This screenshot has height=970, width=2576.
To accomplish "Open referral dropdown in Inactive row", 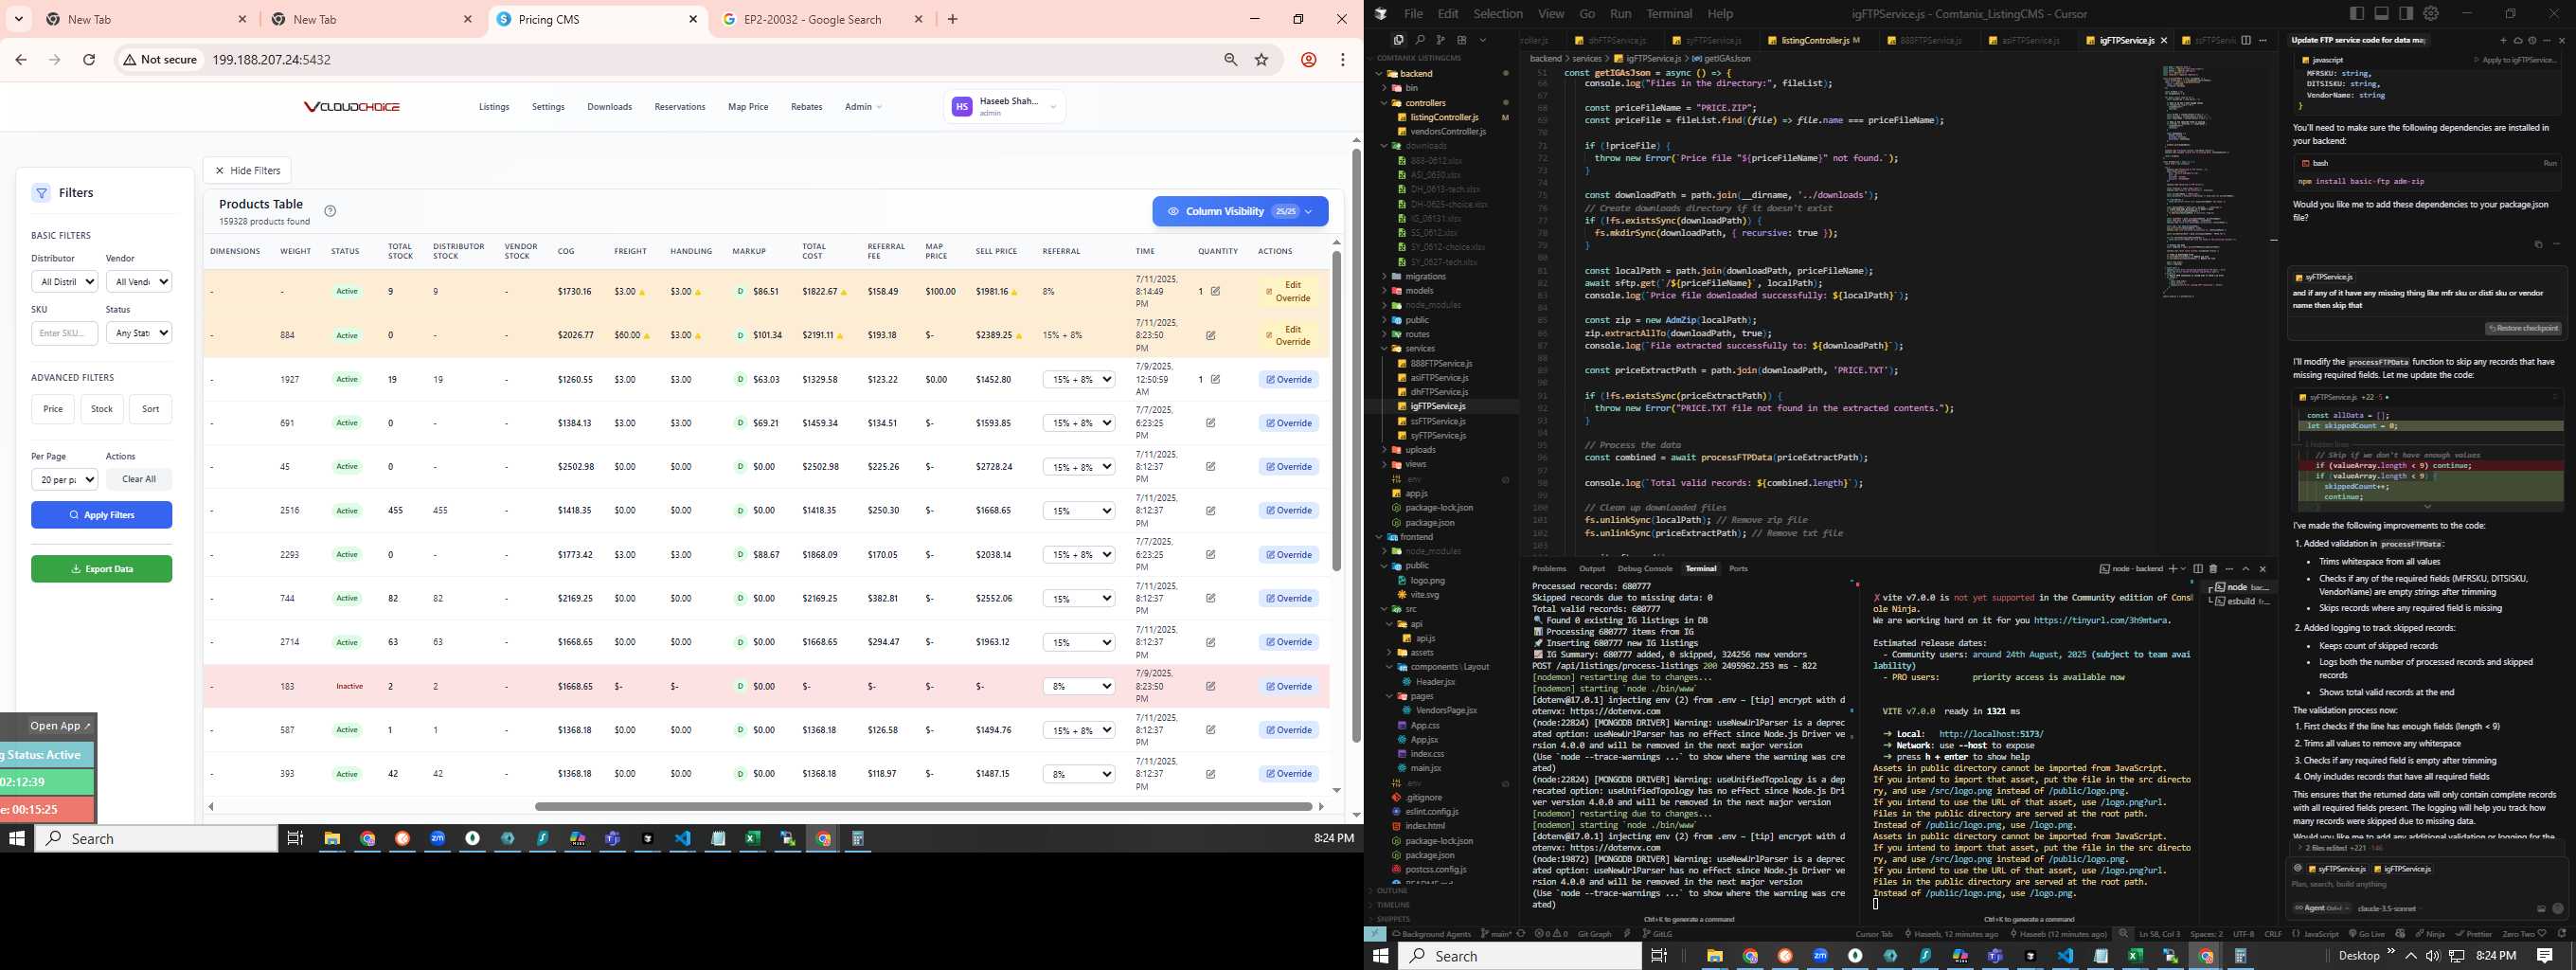I will click(1079, 687).
